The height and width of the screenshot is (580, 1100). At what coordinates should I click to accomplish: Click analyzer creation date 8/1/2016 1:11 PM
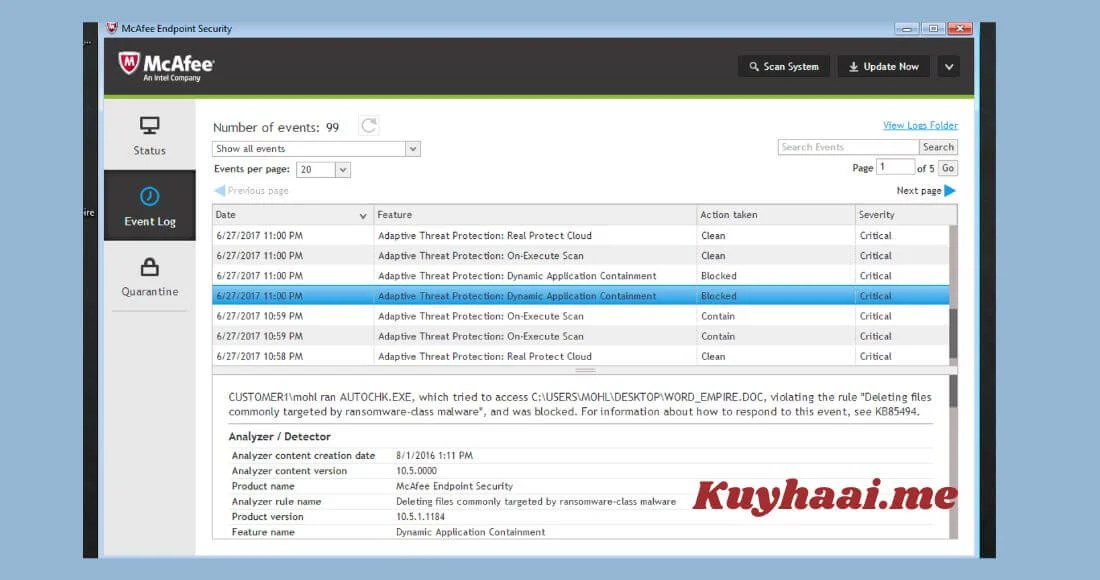pos(434,455)
